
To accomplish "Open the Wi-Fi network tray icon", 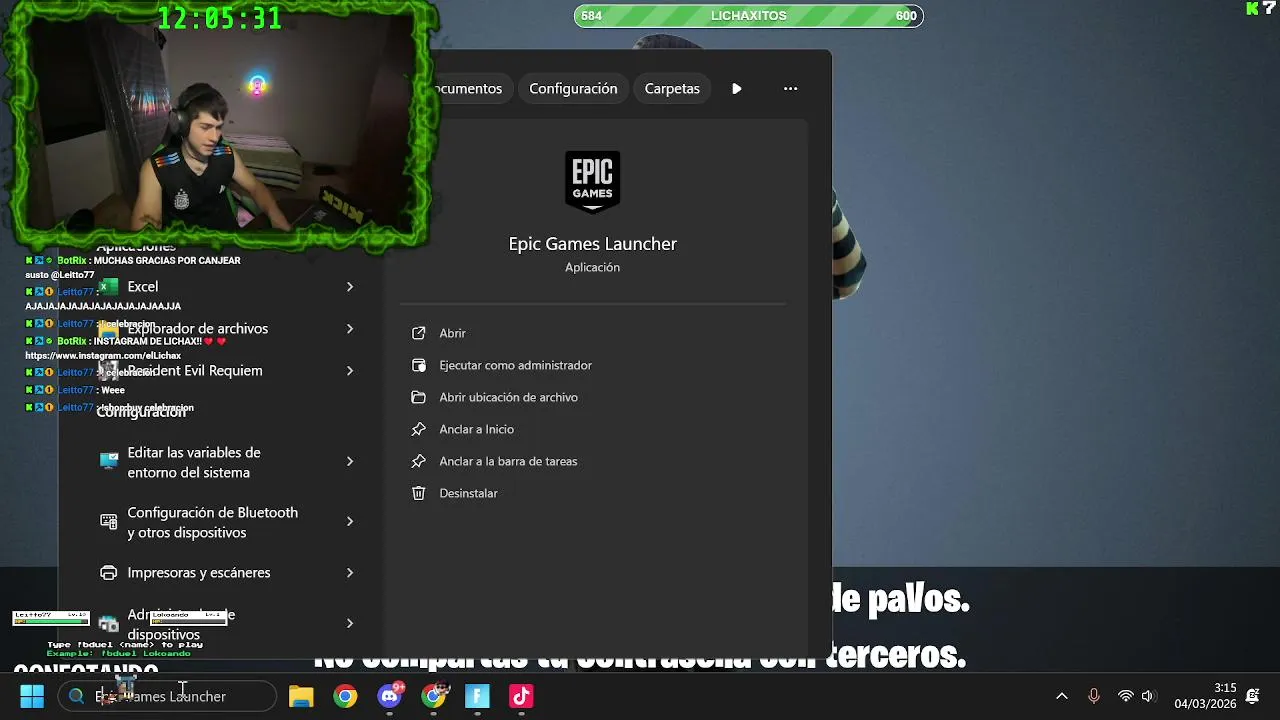I will [x=1125, y=696].
